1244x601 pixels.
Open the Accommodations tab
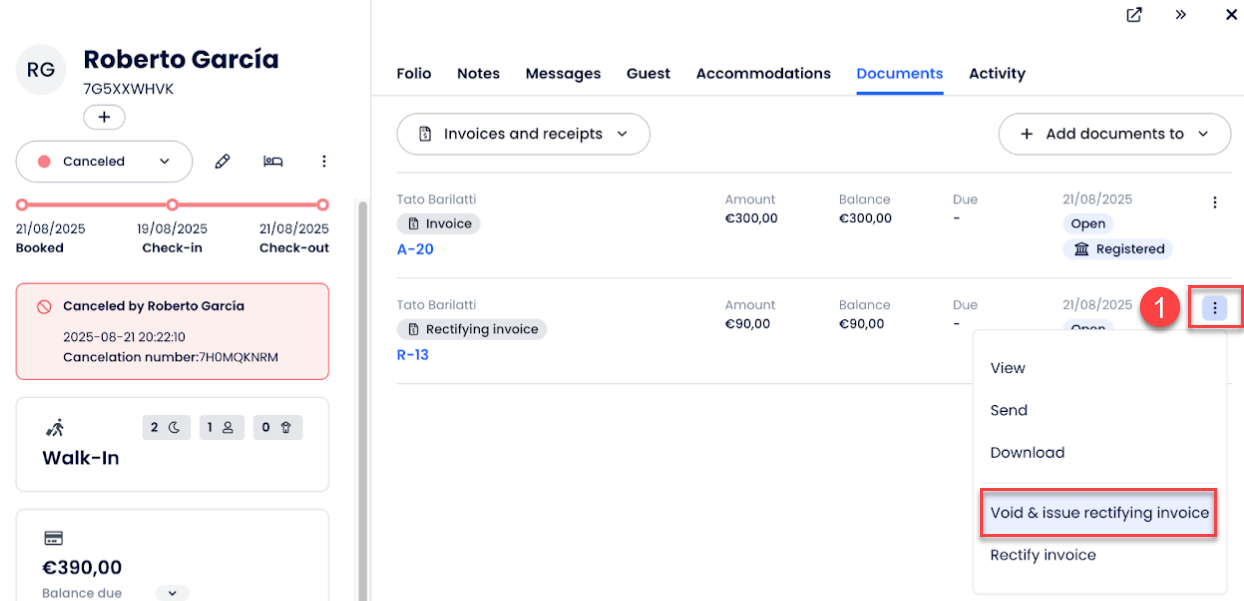click(x=763, y=73)
